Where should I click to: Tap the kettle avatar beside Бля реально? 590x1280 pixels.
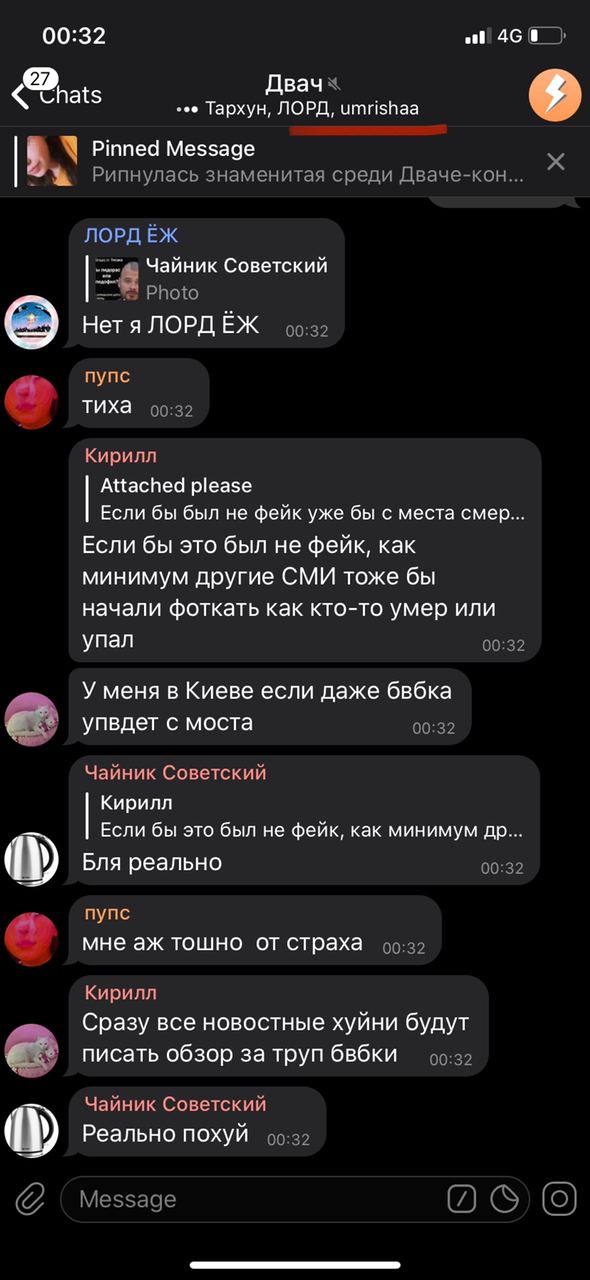pos(31,859)
